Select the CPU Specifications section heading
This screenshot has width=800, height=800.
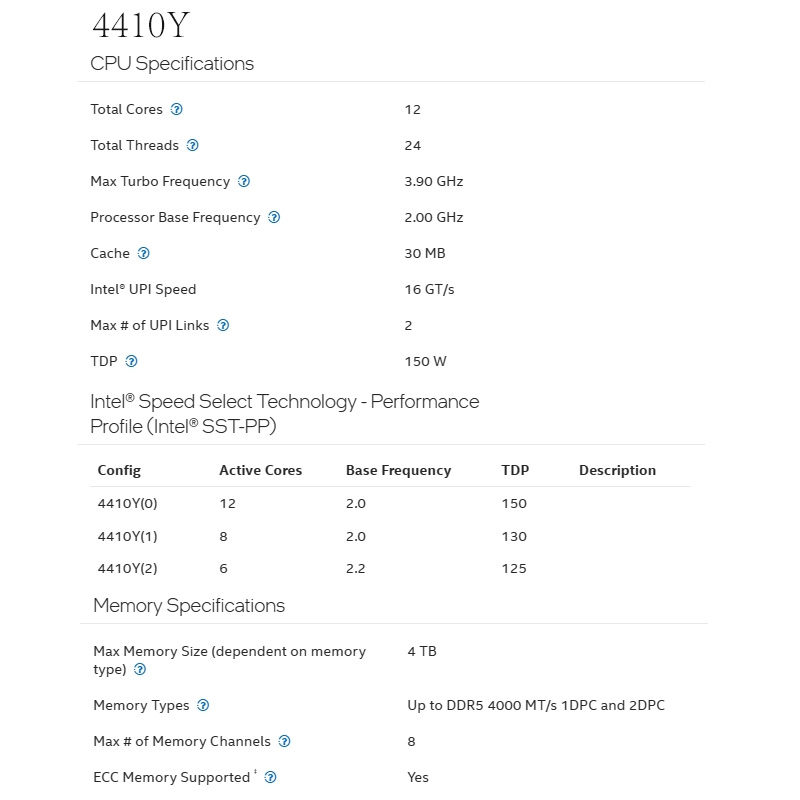pyautogui.click(x=172, y=64)
